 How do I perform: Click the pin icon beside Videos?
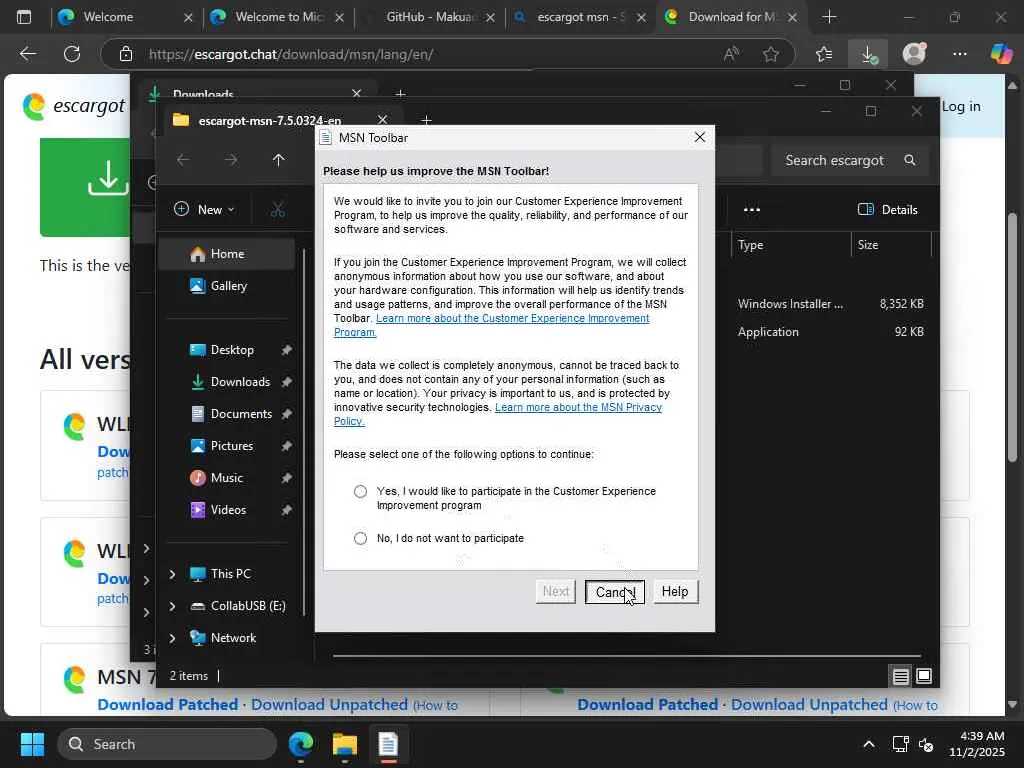click(x=286, y=510)
